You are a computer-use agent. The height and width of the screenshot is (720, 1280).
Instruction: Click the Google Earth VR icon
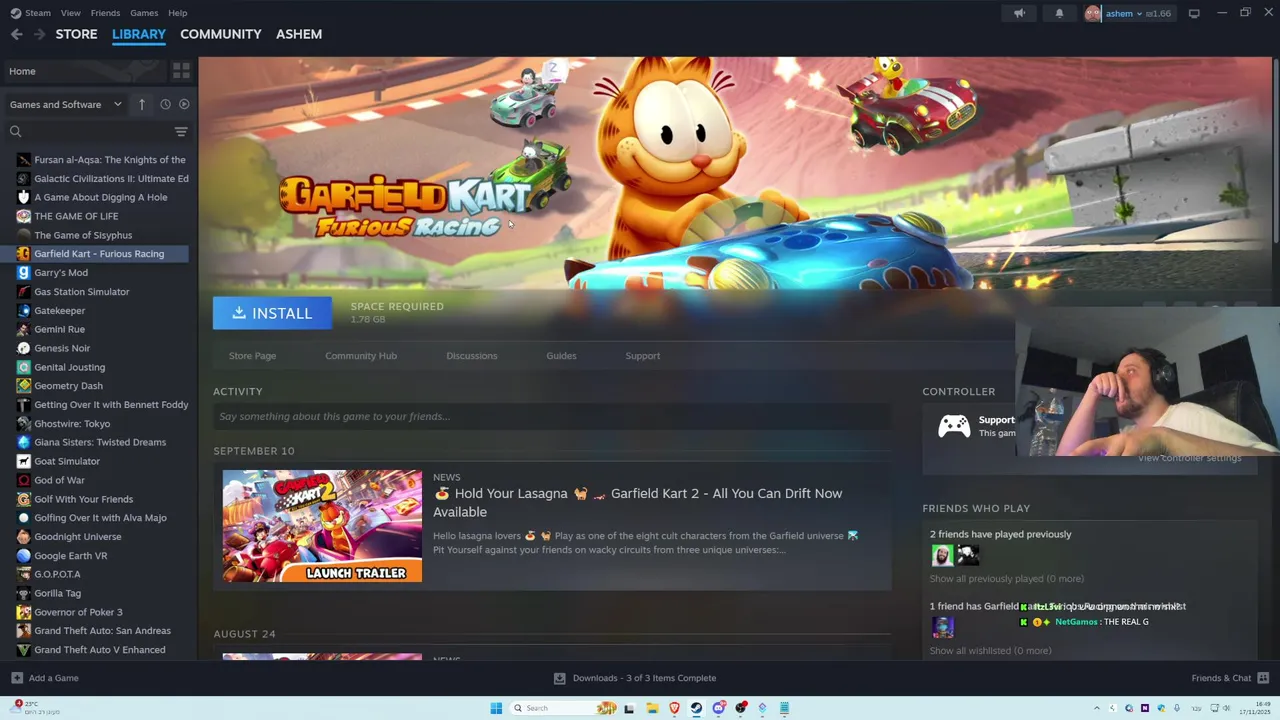tap(23, 555)
